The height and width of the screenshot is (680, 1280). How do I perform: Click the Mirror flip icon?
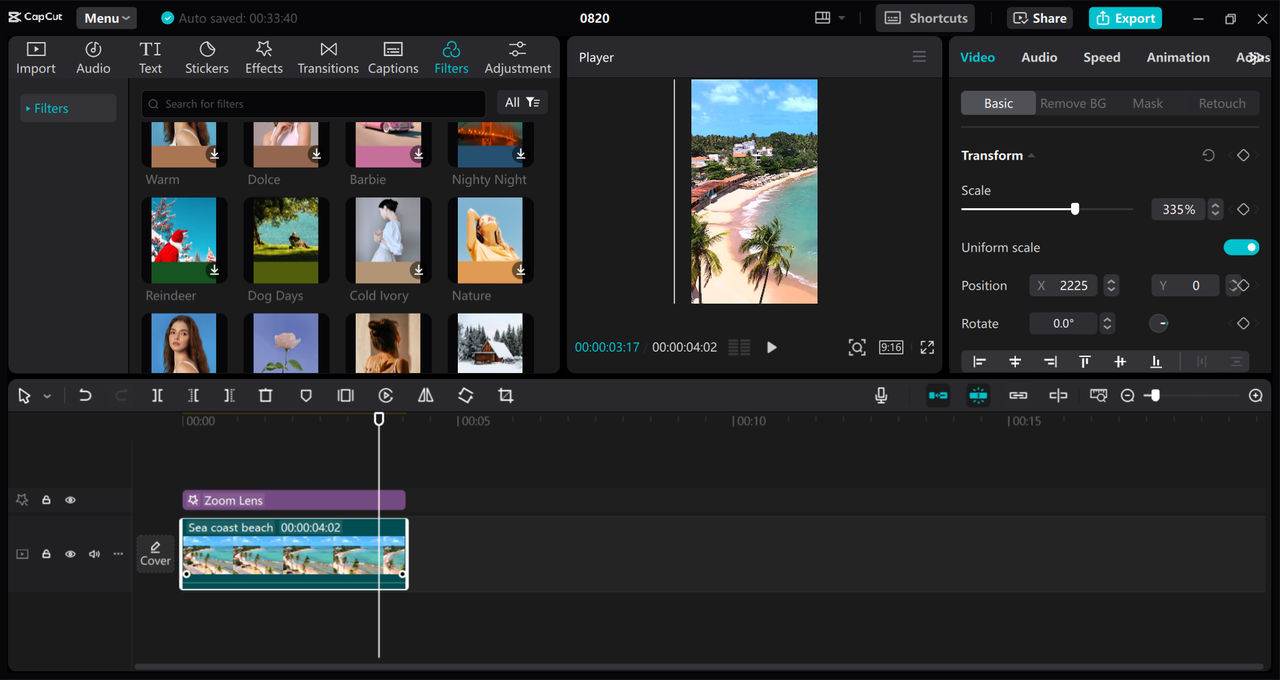pyautogui.click(x=426, y=396)
